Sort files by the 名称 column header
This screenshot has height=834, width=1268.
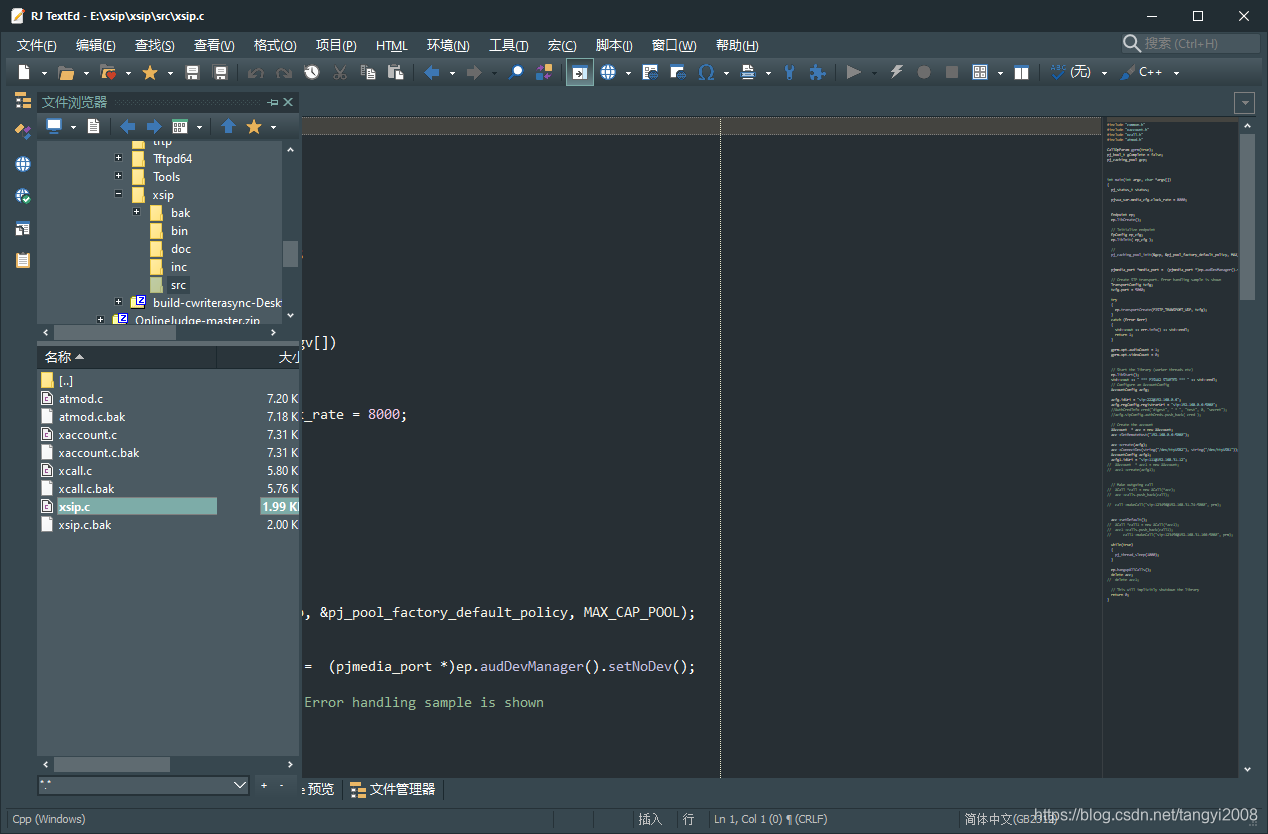coord(127,357)
